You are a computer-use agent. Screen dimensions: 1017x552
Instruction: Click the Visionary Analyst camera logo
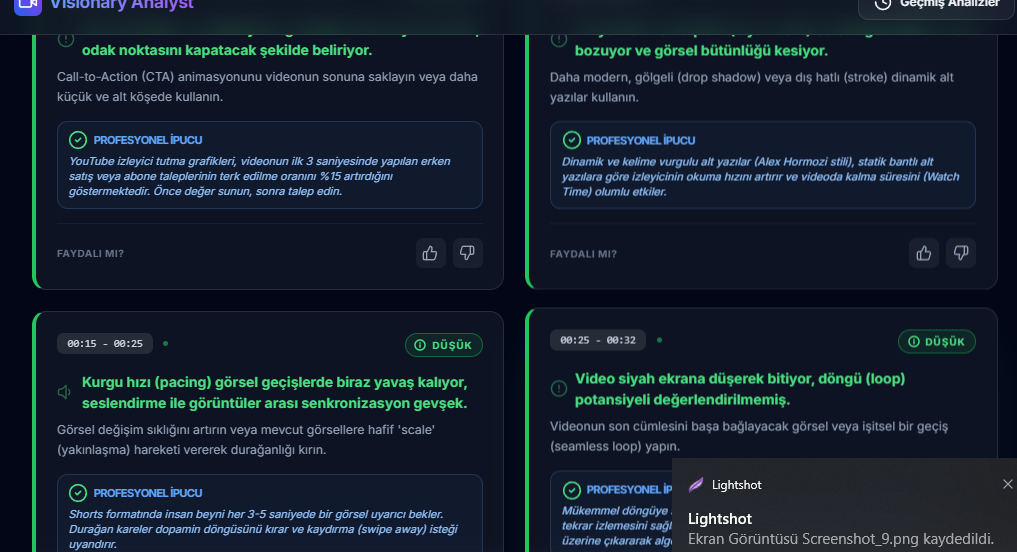pyautogui.click(x=27, y=5)
